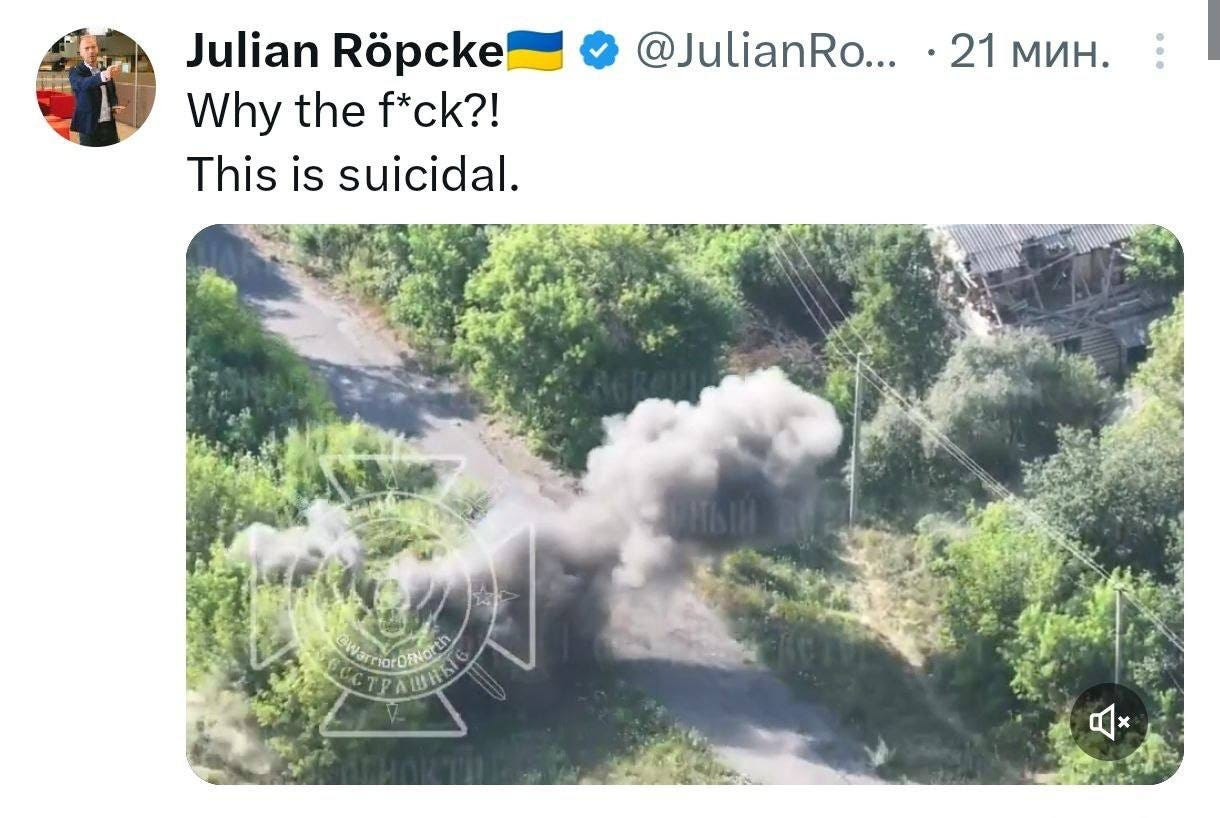Viewport: 1220px width, 818px height.
Task: Unmute the video using the speaker icon
Action: (1108, 721)
